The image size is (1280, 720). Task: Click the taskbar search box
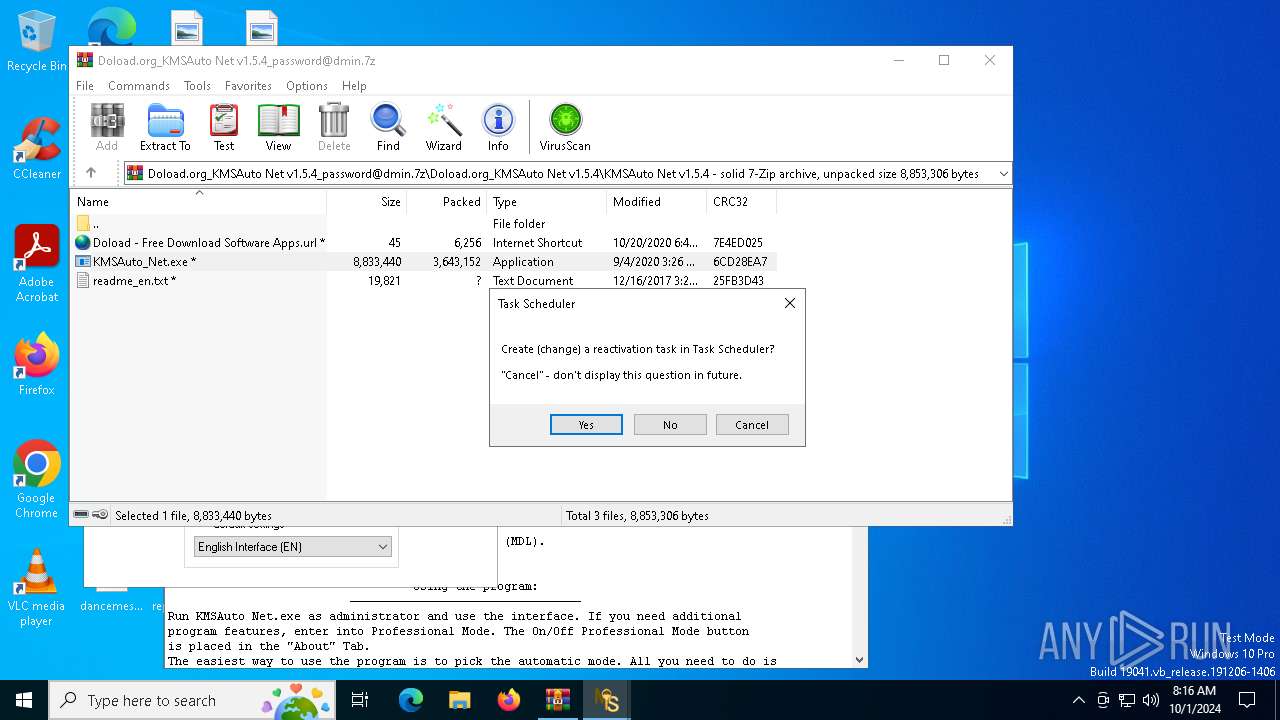point(193,700)
